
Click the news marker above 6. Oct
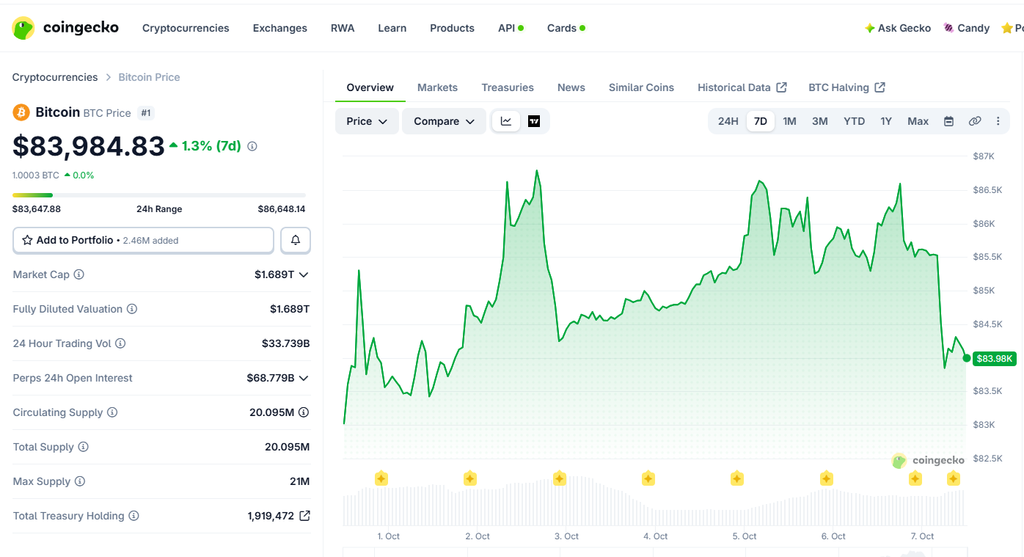[826, 479]
